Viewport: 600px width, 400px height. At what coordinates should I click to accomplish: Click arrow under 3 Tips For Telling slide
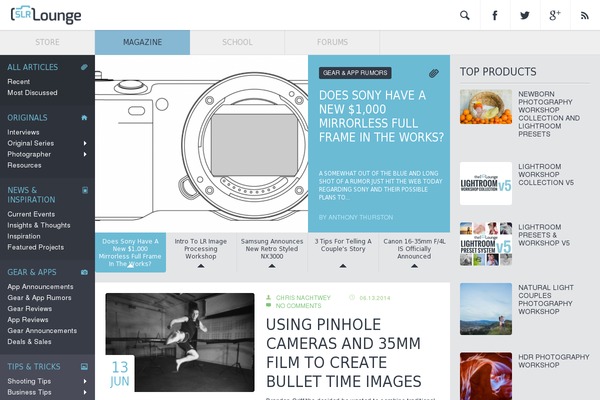(343, 266)
